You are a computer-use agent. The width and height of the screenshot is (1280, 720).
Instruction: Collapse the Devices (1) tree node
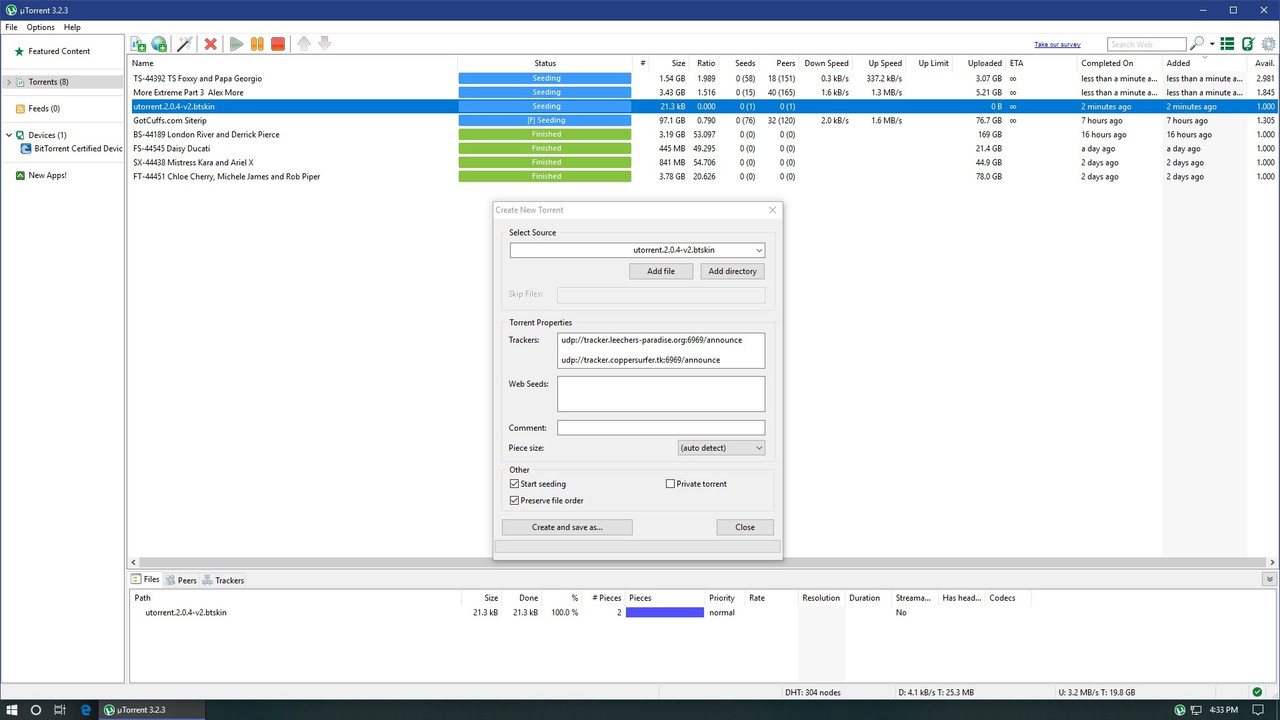click(9, 135)
